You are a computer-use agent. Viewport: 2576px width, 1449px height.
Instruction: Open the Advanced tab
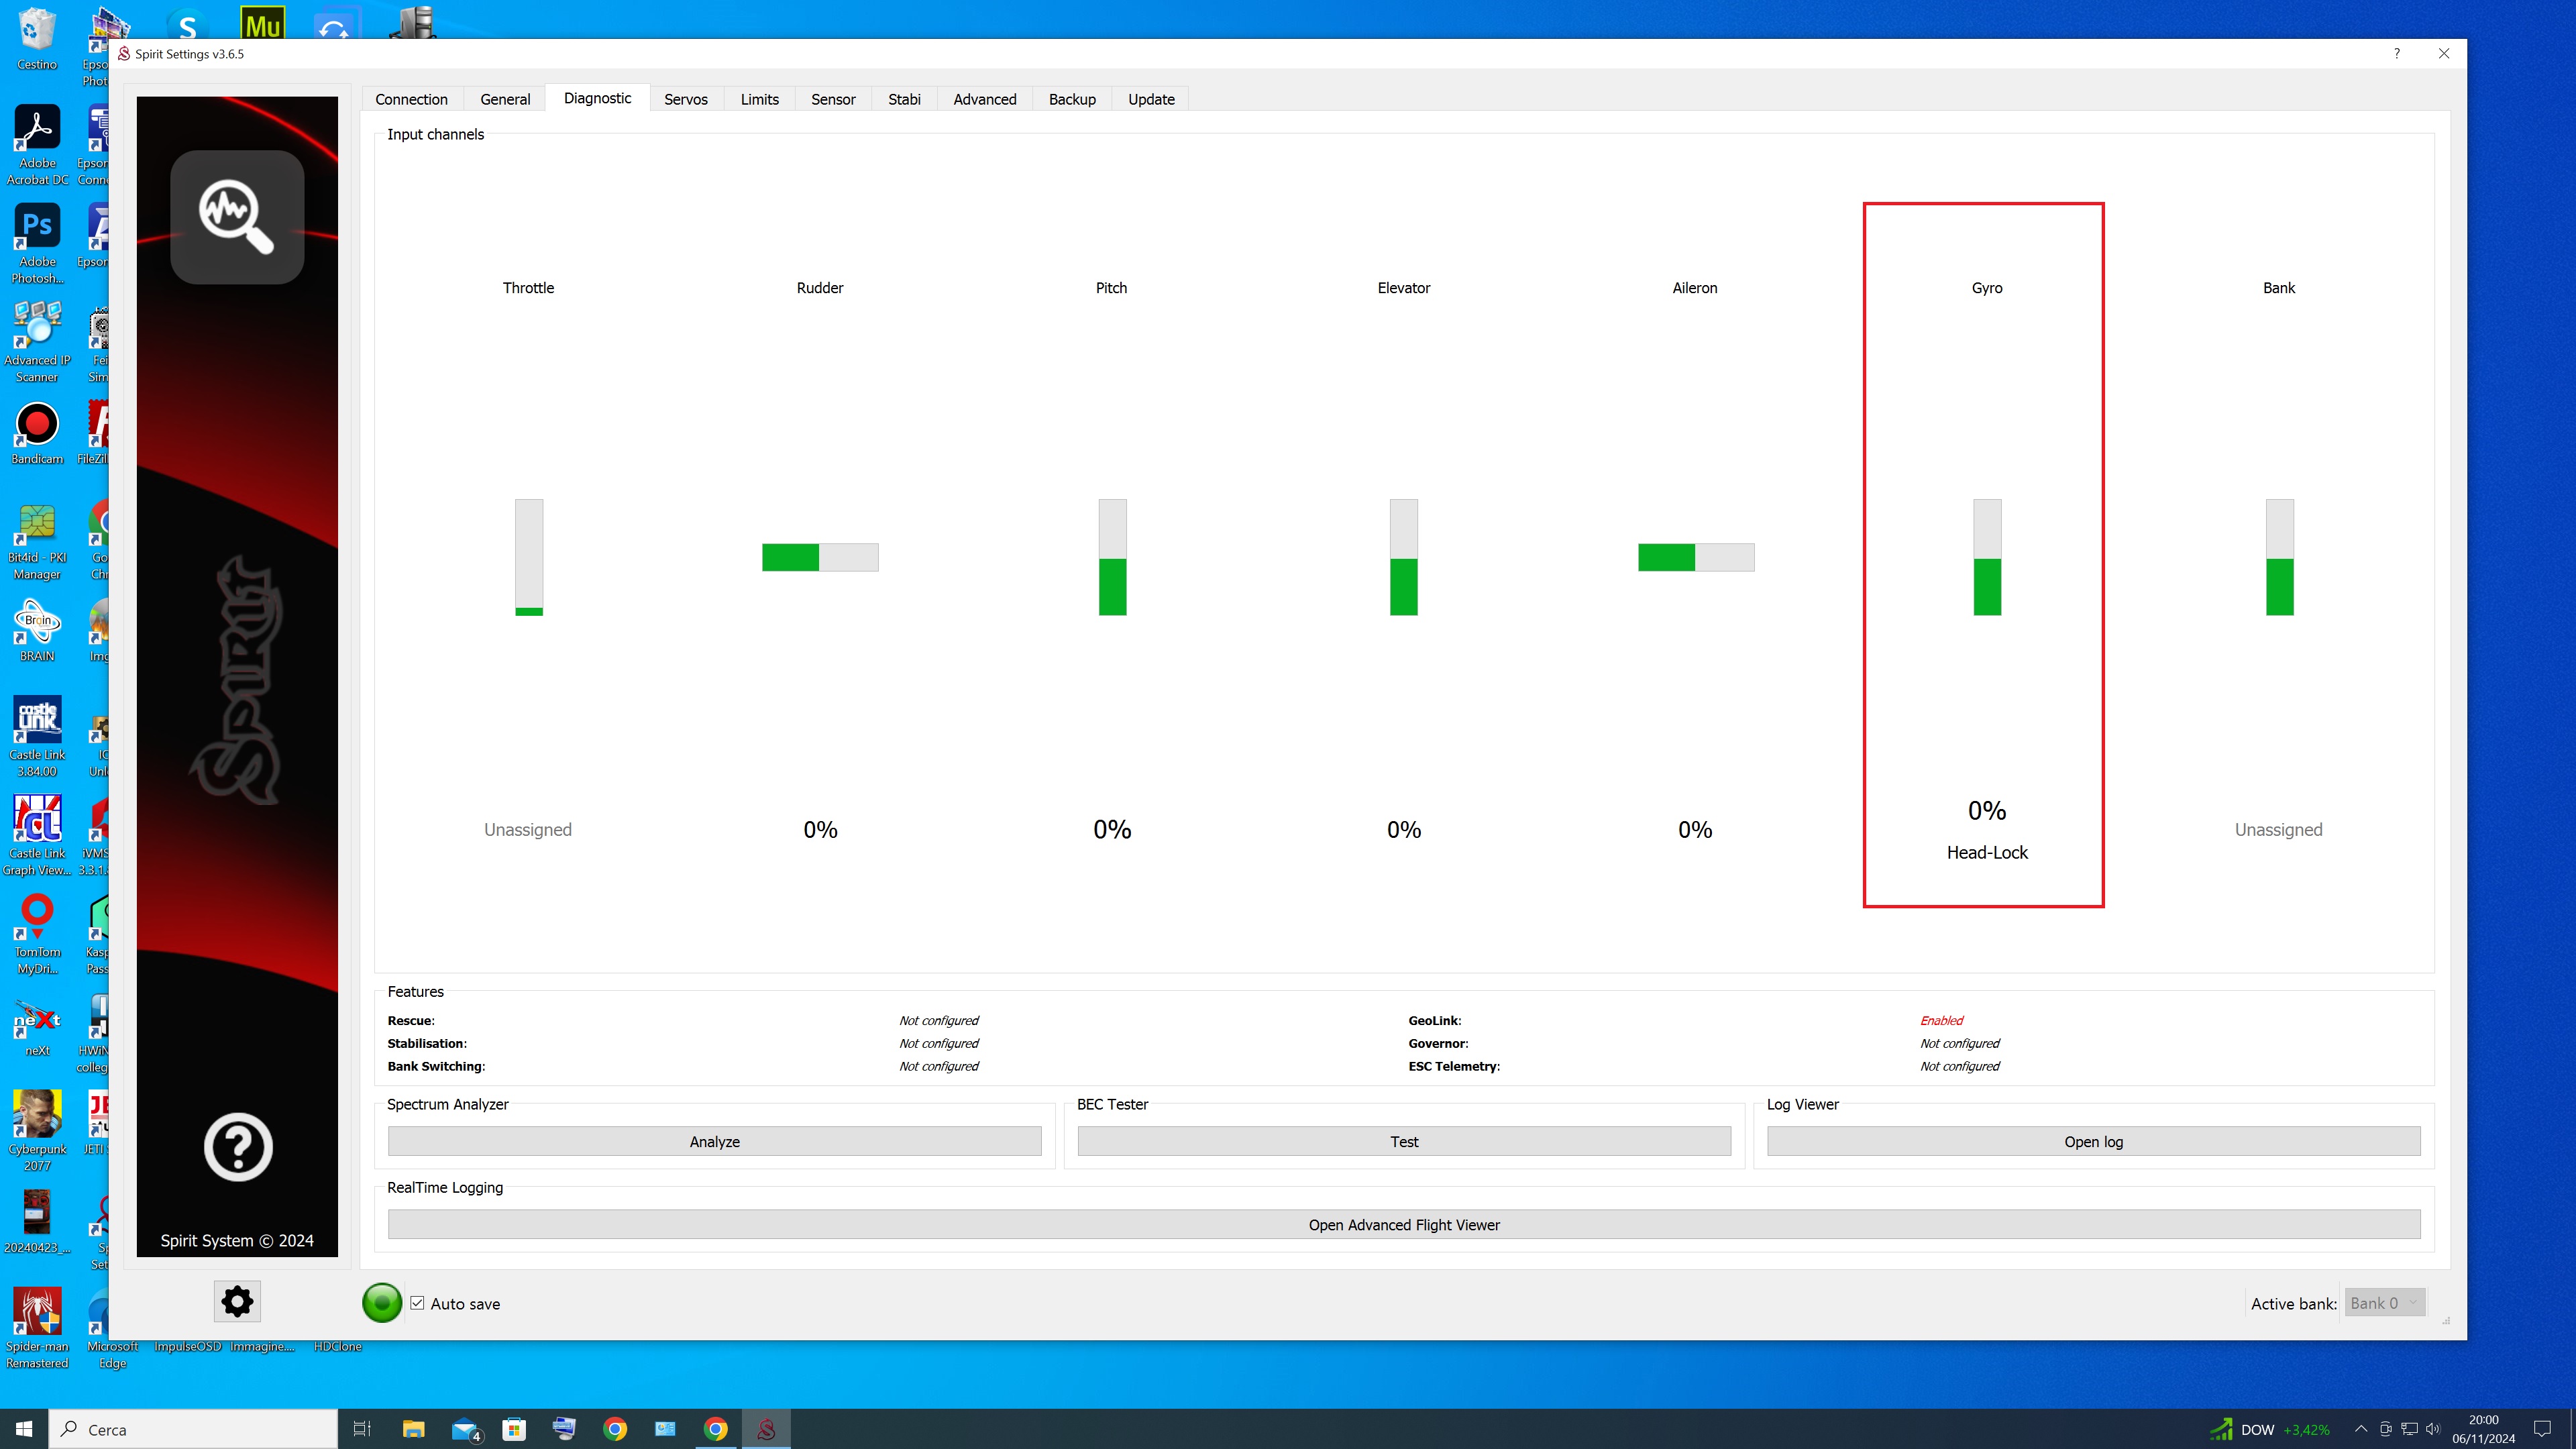point(984,99)
